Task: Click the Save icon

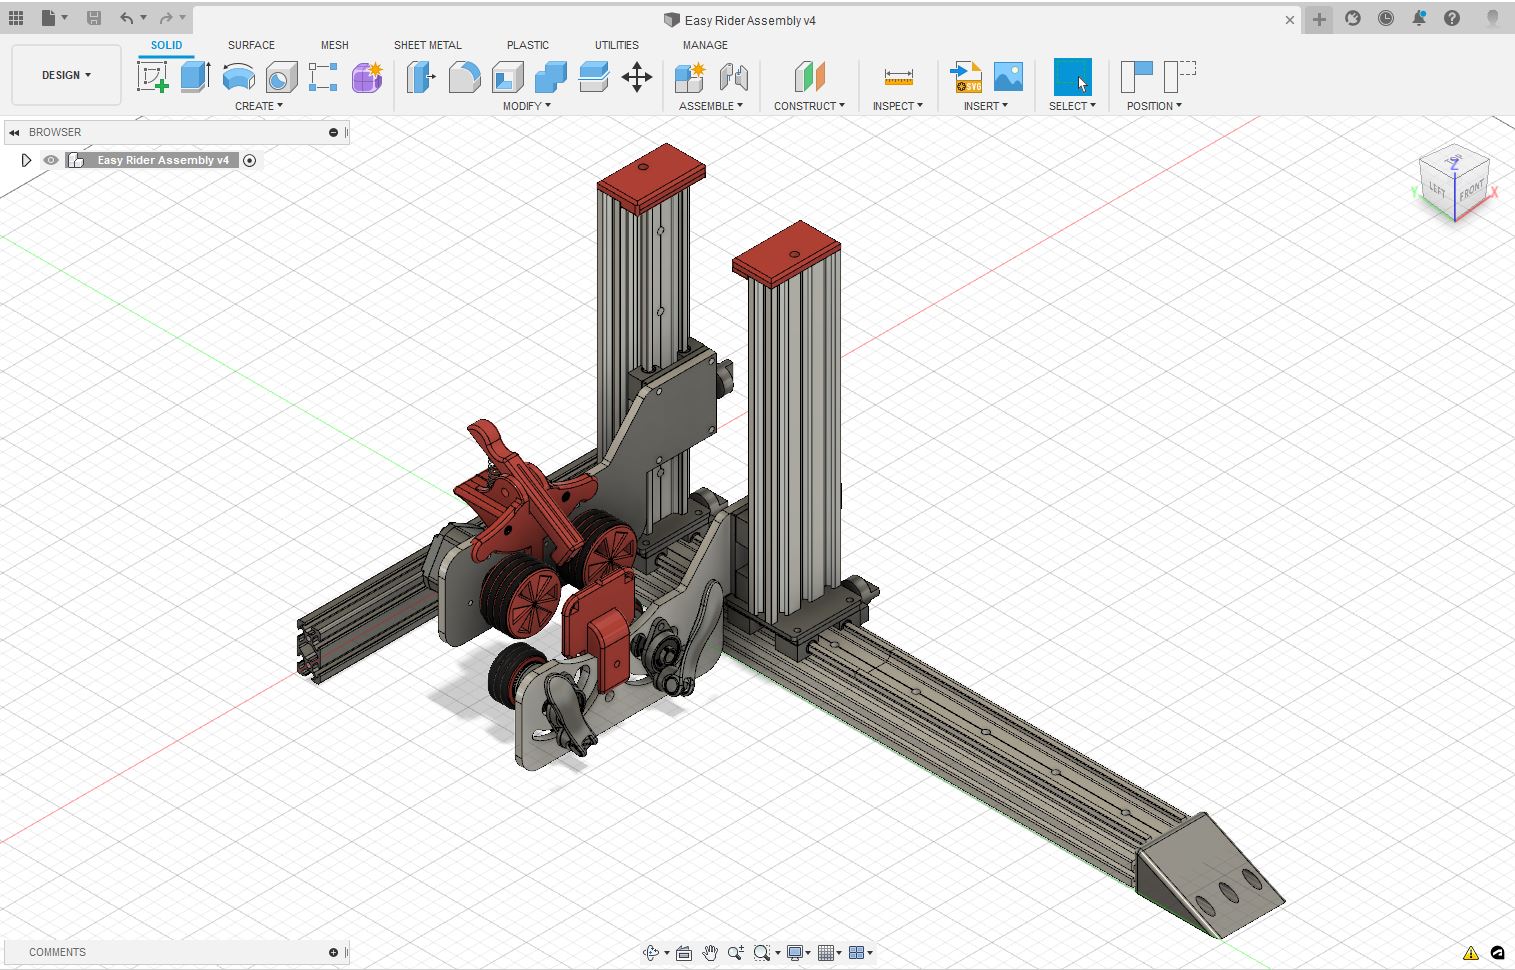Action: [93, 18]
